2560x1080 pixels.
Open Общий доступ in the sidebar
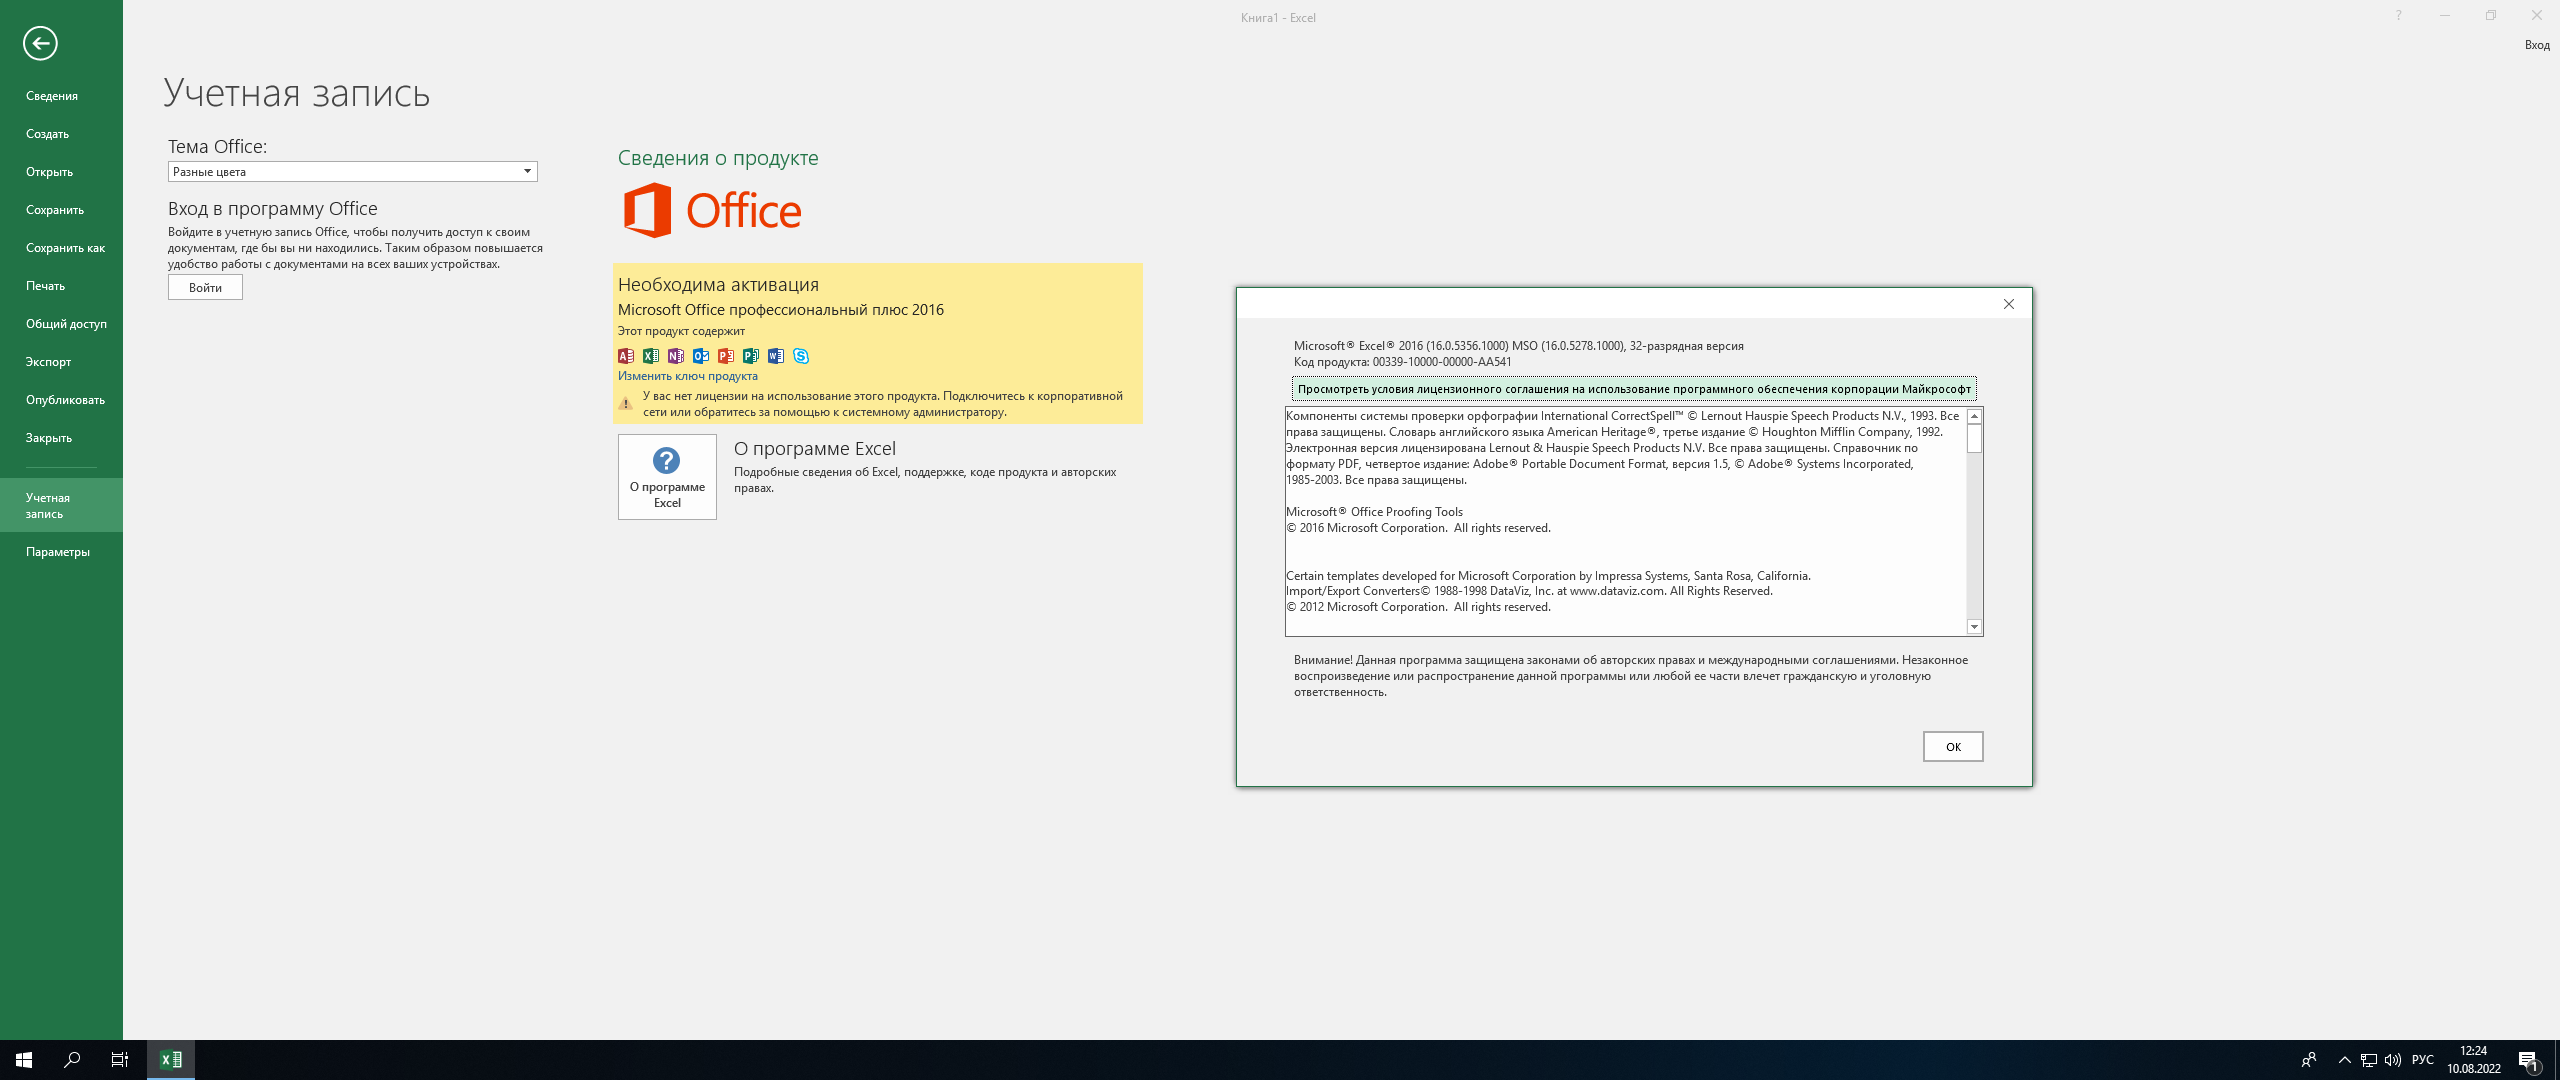click(61, 324)
